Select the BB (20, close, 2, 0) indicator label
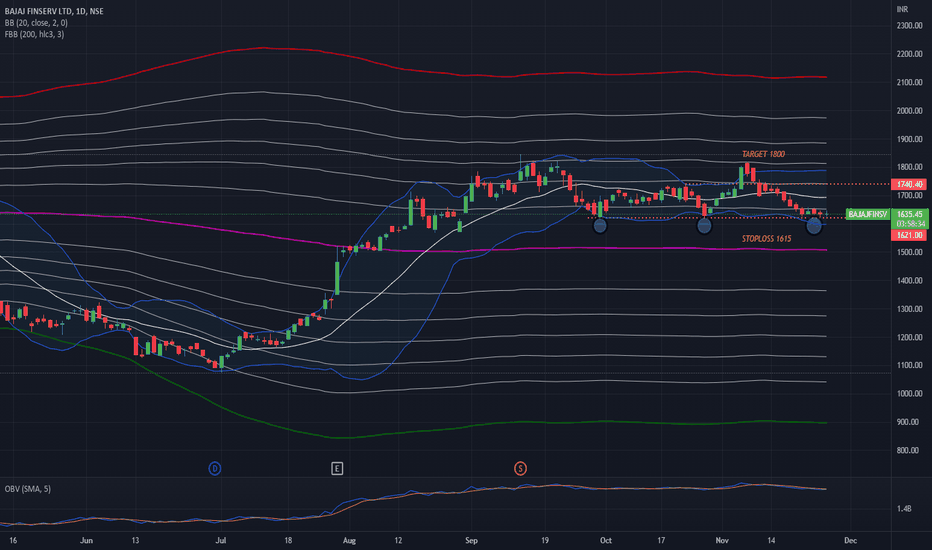The height and width of the screenshot is (550, 932). click(x=36, y=23)
